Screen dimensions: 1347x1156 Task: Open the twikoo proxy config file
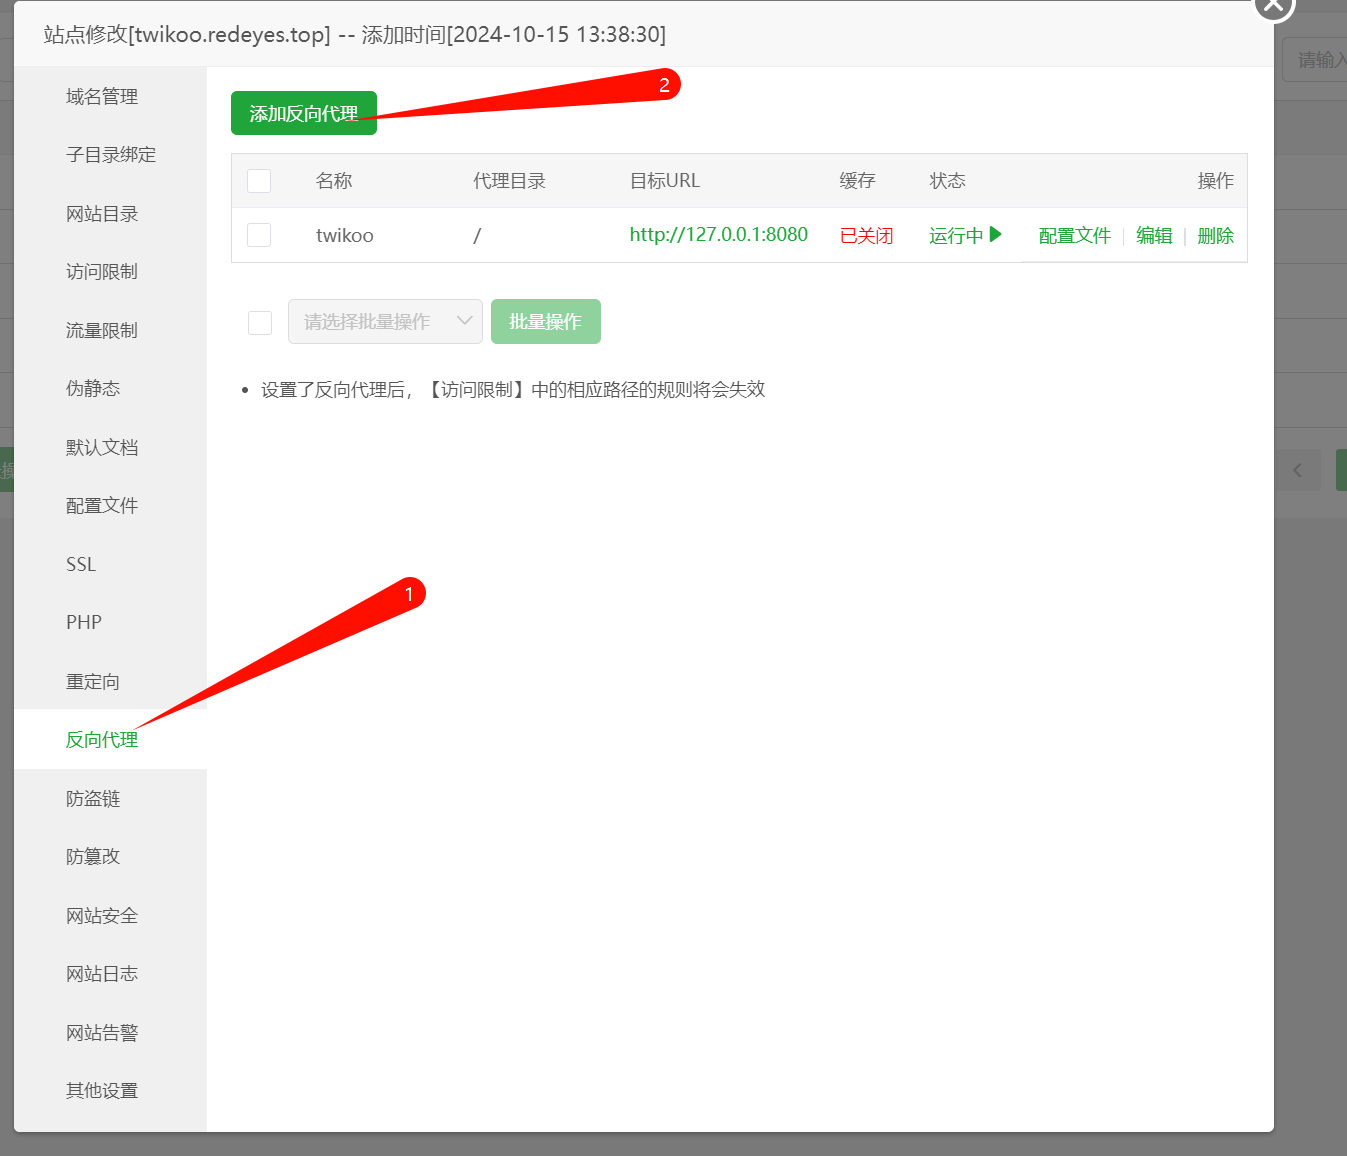pos(1074,236)
